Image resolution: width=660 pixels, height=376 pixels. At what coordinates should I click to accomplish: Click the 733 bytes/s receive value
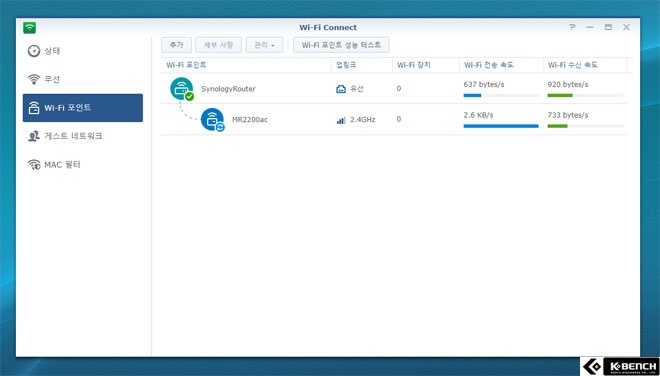(568, 115)
